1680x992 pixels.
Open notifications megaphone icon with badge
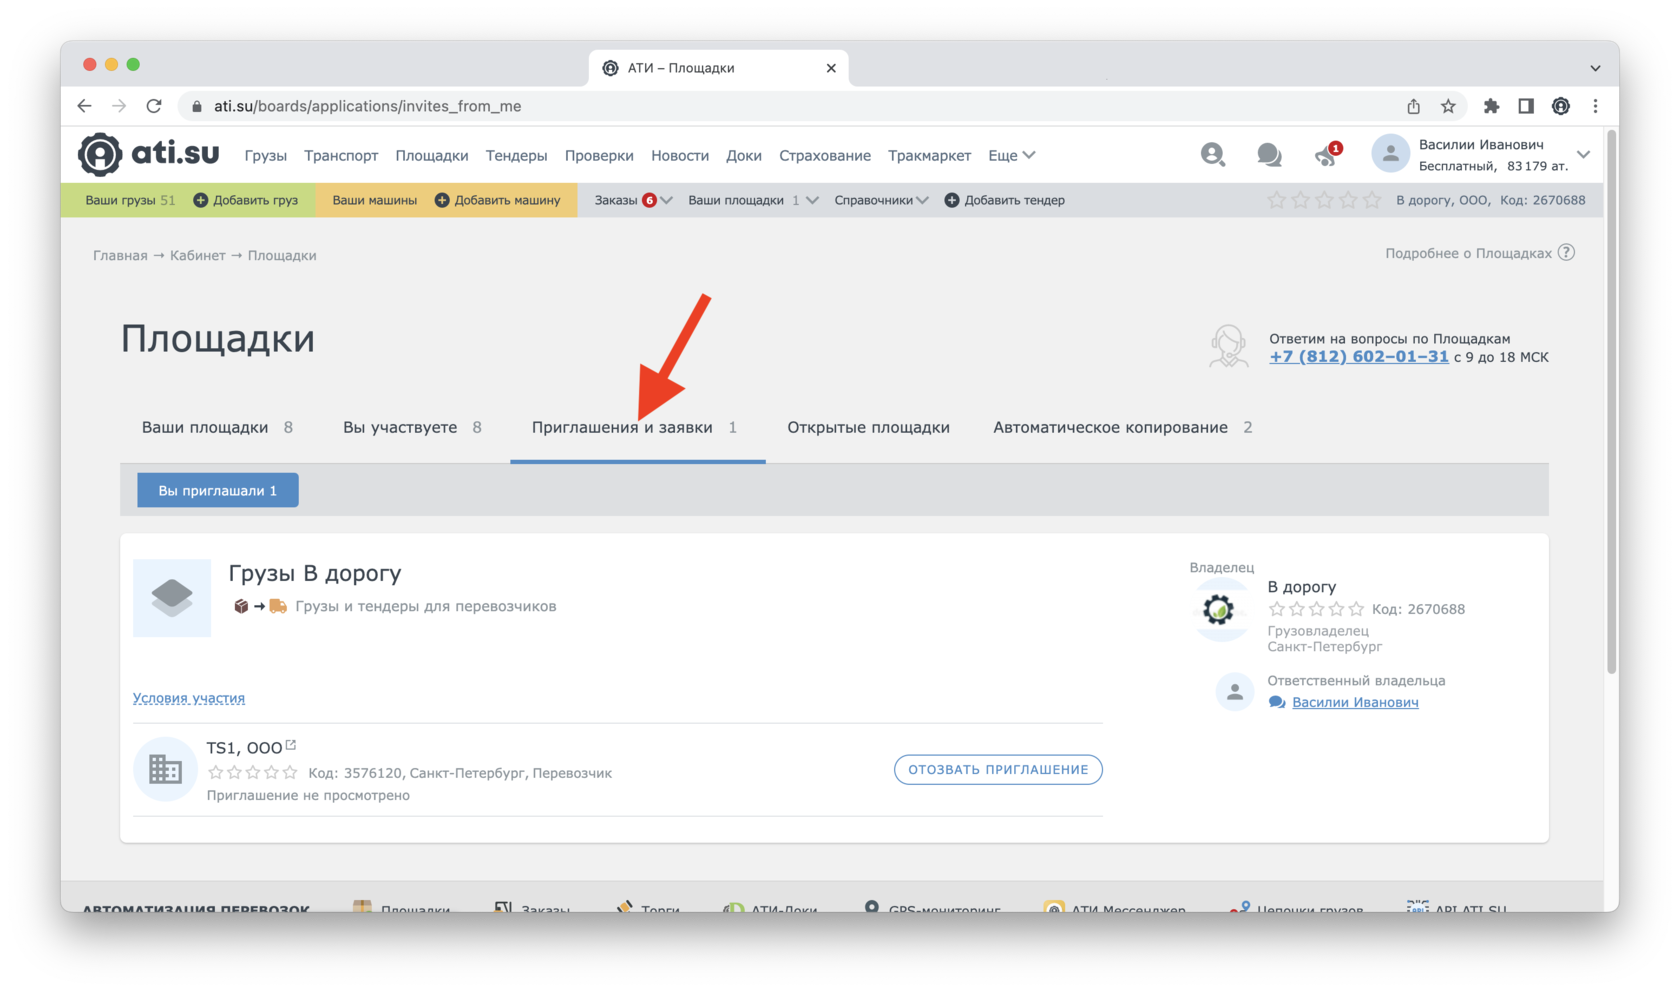pyautogui.click(x=1326, y=155)
